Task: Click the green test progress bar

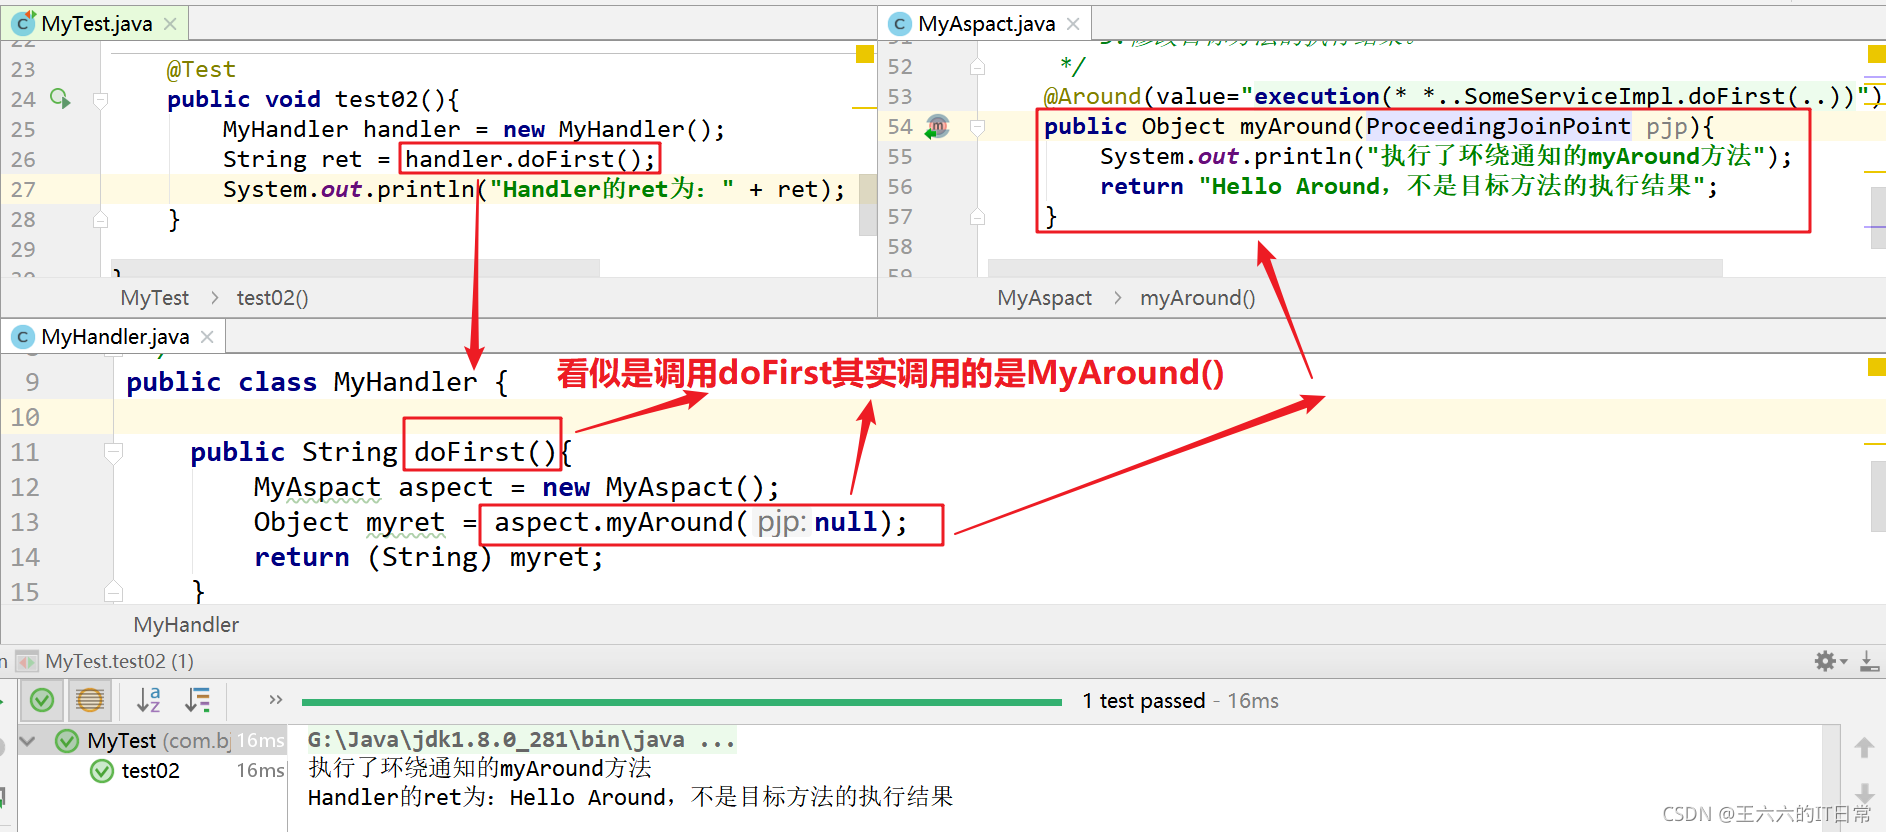Action: point(681,702)
